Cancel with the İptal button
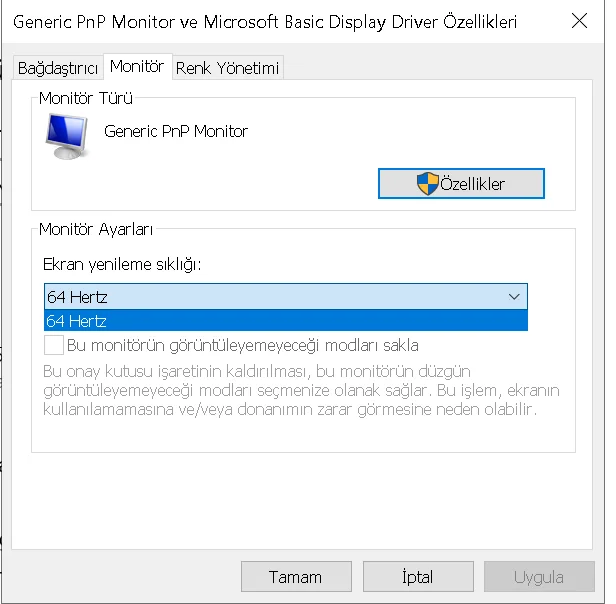 point(417,577)
